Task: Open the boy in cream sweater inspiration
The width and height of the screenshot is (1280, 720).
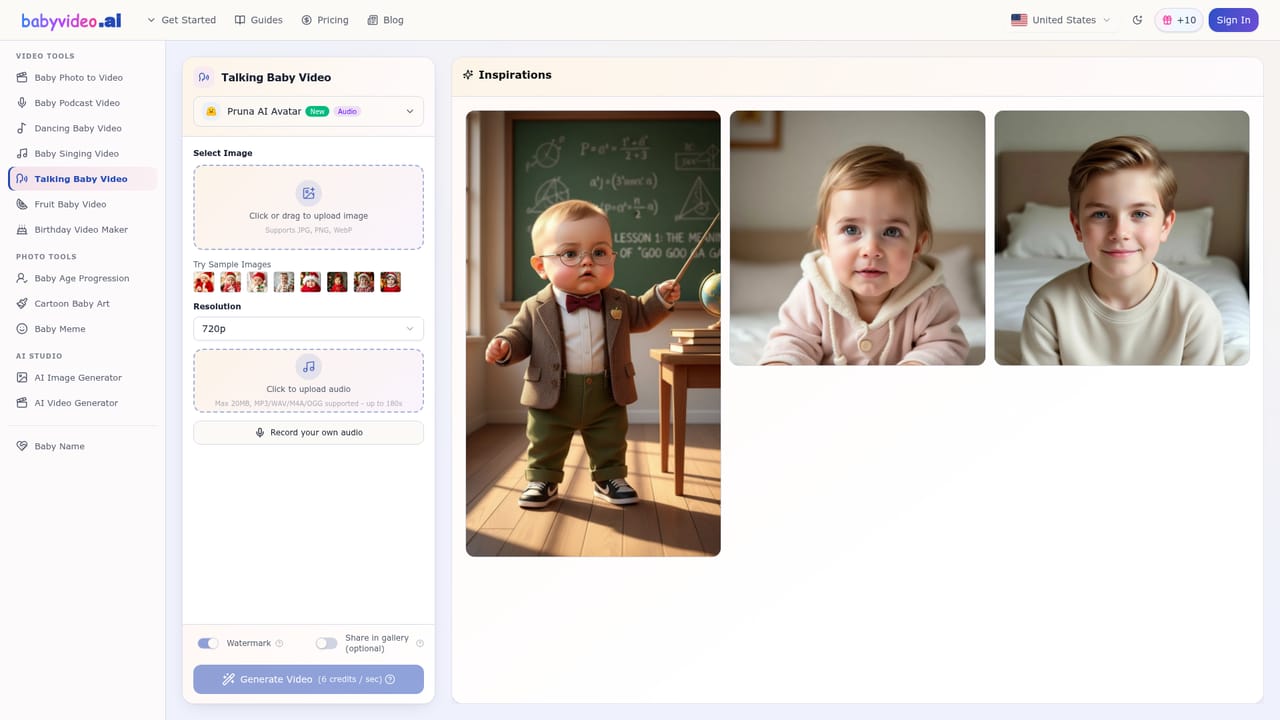Action: 1122,238
